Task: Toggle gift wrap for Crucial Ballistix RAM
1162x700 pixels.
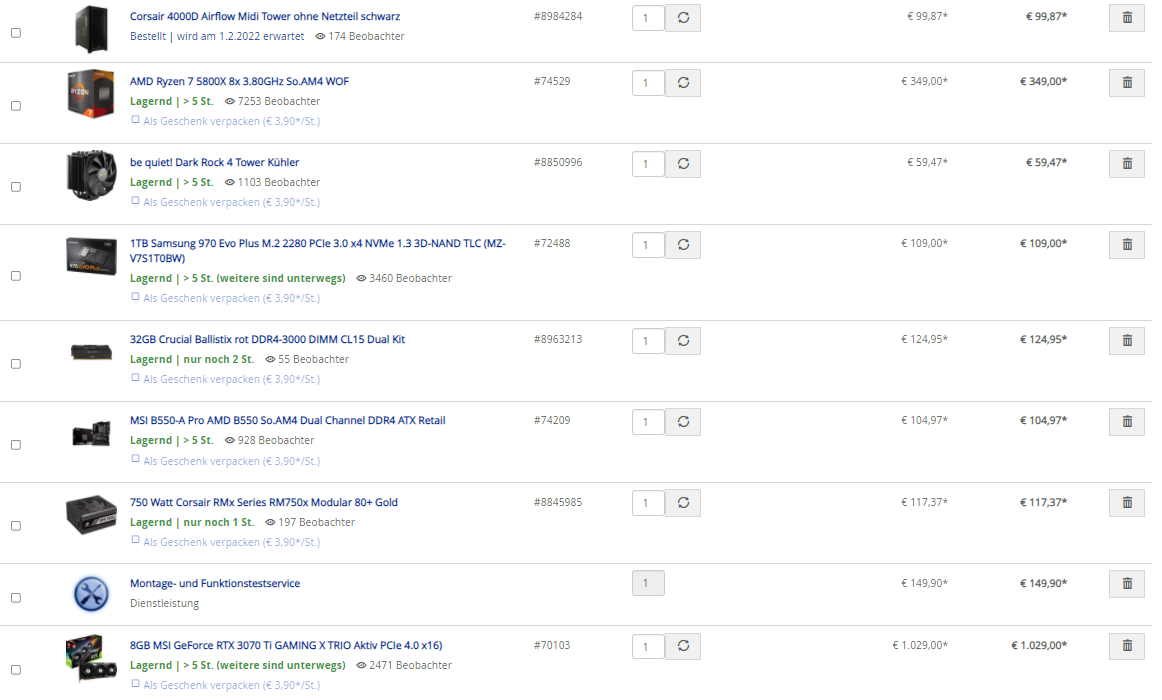Action: click(135, 378)
